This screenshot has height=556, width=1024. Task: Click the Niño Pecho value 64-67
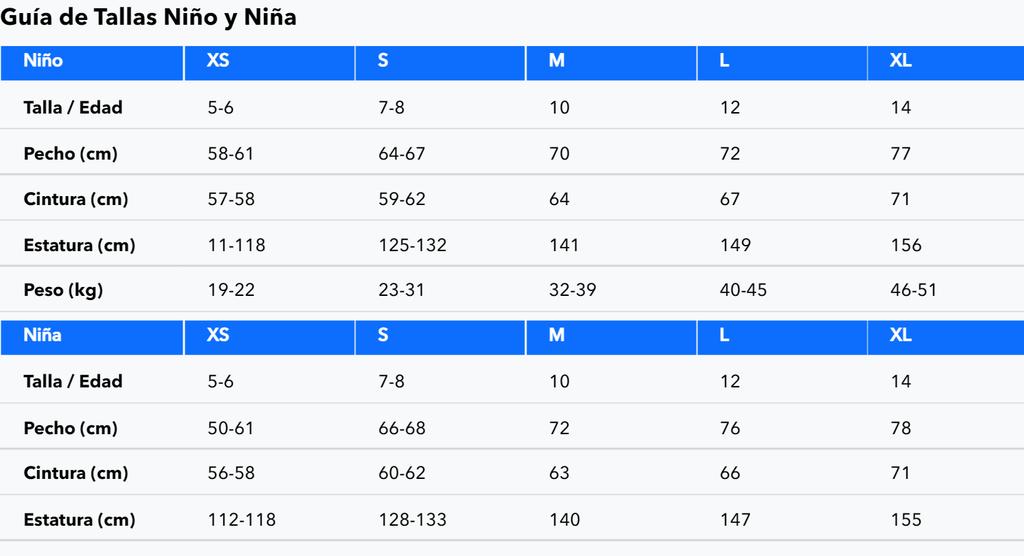402,154
